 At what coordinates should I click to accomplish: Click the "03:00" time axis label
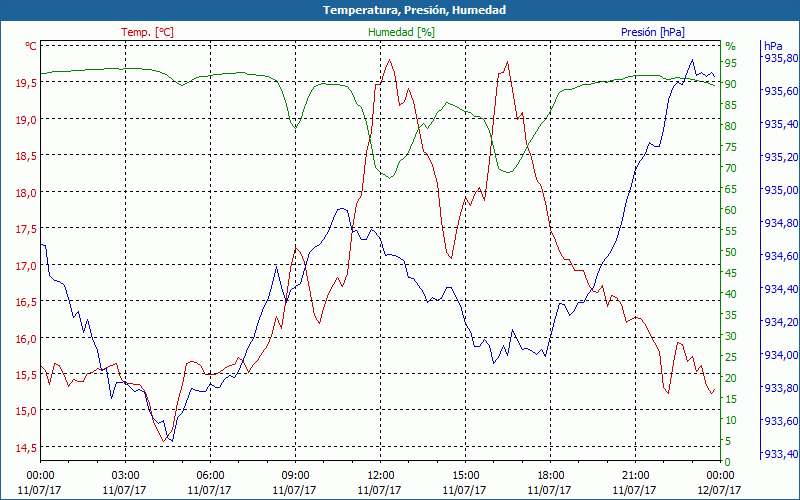(125, 476)
